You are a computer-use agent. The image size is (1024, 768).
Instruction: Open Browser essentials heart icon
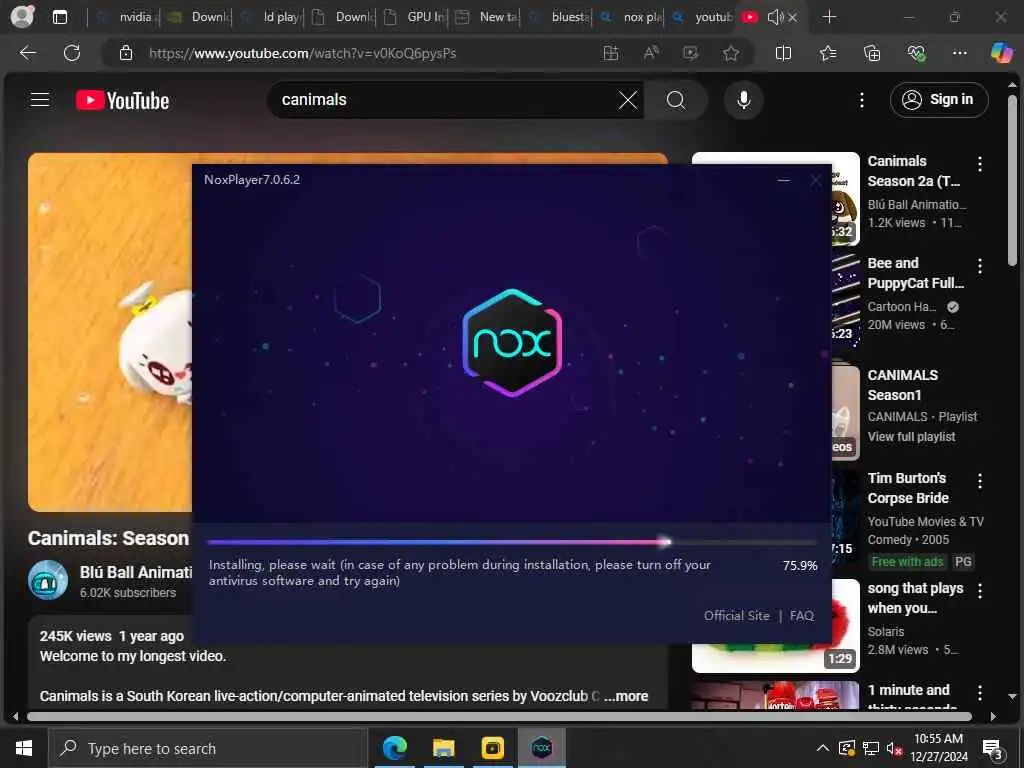tap(916, 54)
